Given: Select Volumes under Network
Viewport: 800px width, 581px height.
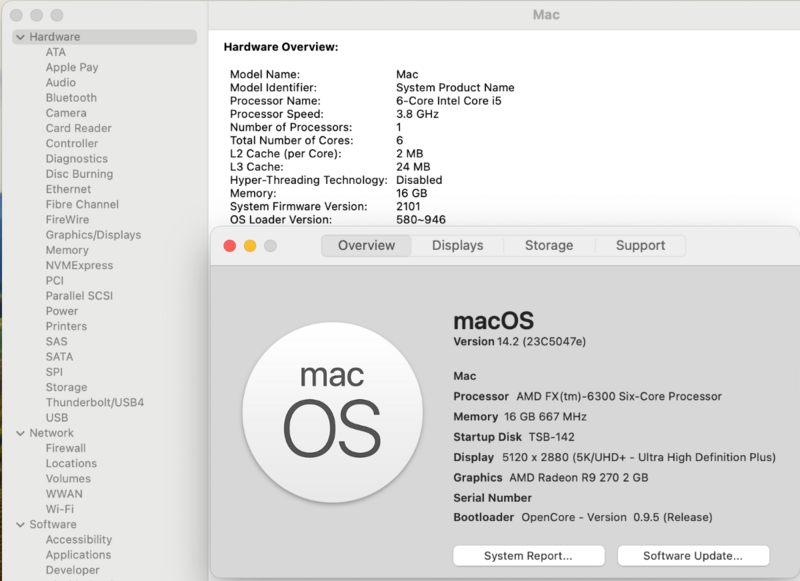Looking at the screenshot, I should (x=68, y=478).
